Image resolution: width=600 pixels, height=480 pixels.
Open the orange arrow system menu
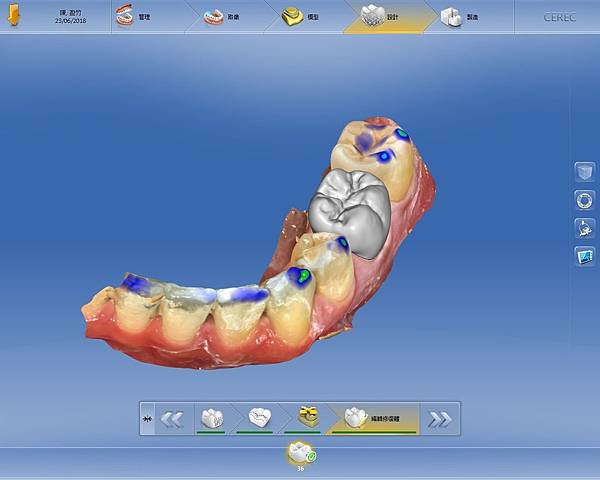[14, 16]
